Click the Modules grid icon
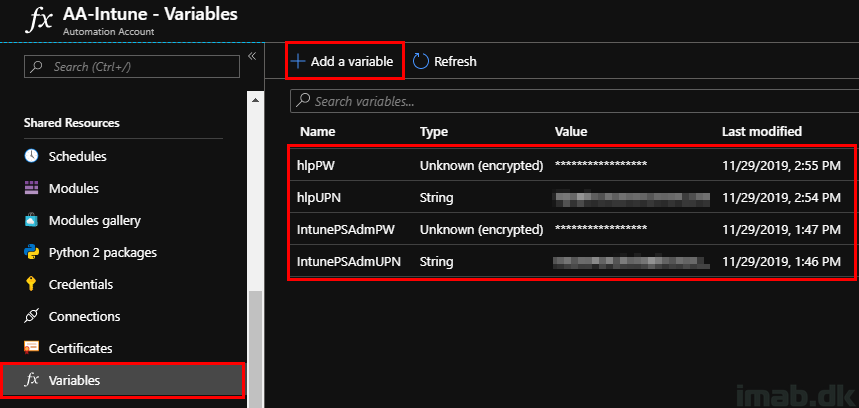Image resolution: width=859 pixels, height=408 pixels. coord(31,188)
